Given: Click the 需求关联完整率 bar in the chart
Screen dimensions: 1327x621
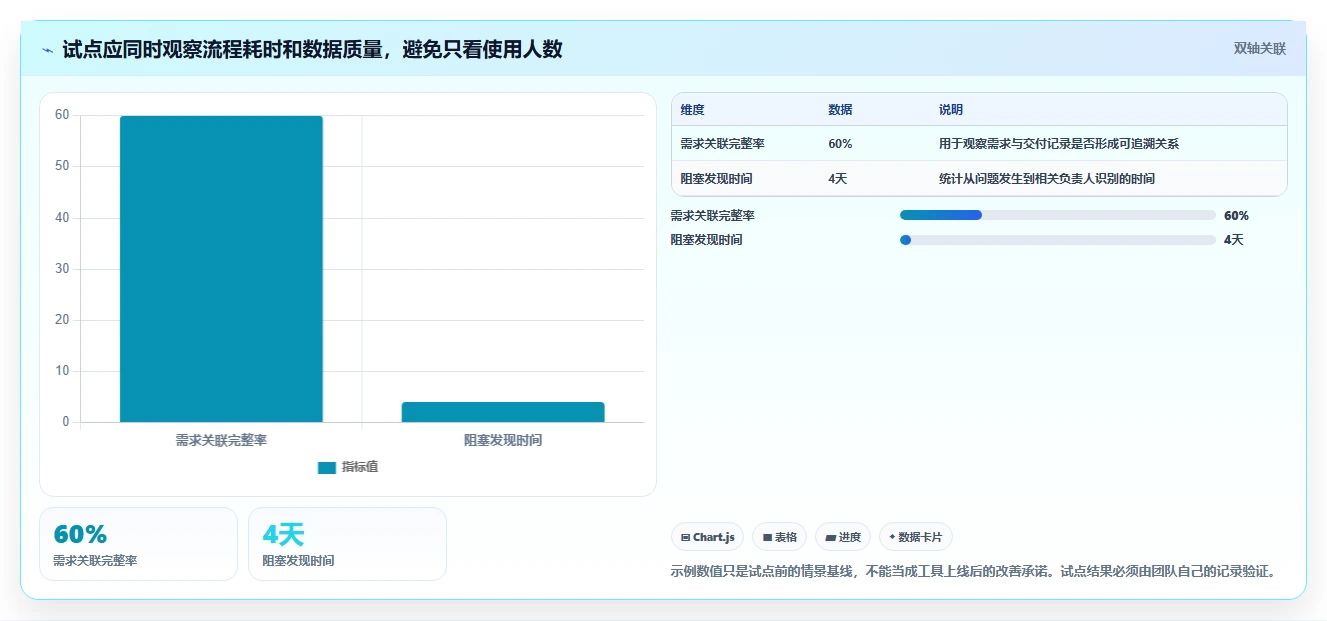Looking at the screenshot, I should (221, 269).
